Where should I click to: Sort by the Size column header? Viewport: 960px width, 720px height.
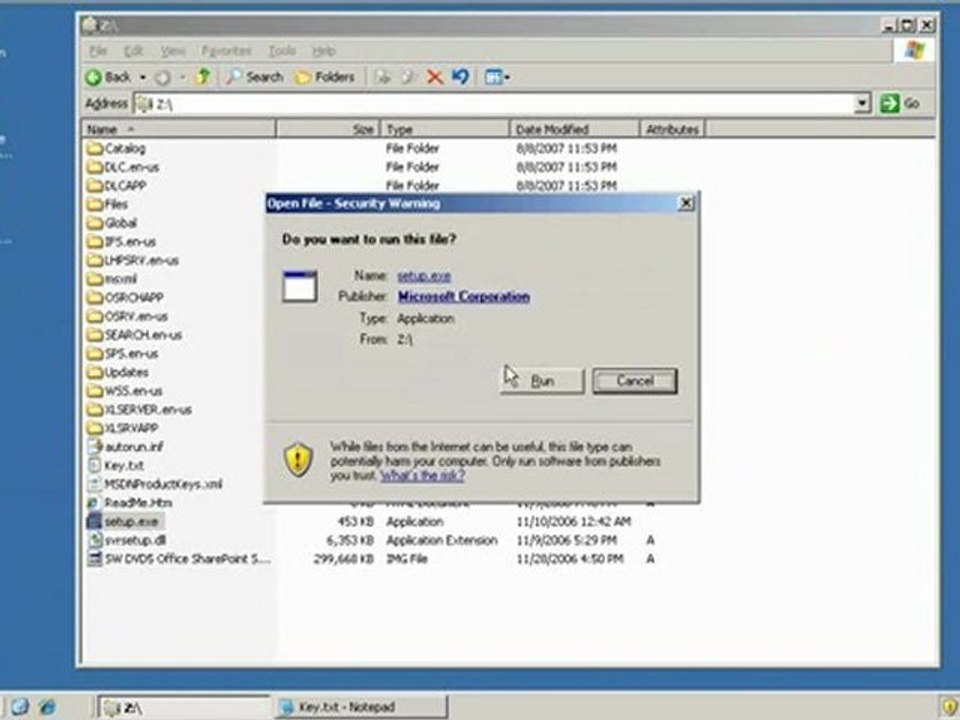pos(328,129)
